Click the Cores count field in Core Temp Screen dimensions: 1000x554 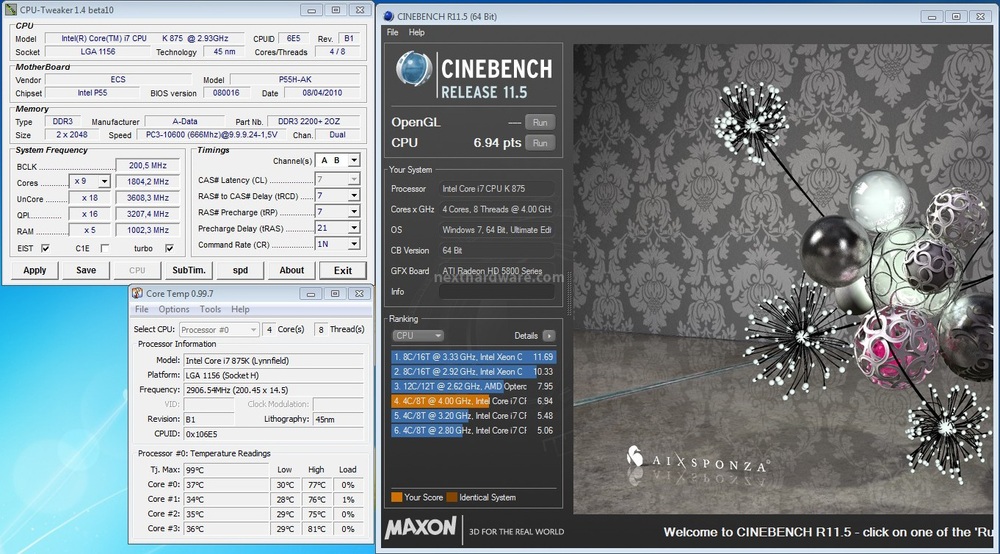point(269,330)
